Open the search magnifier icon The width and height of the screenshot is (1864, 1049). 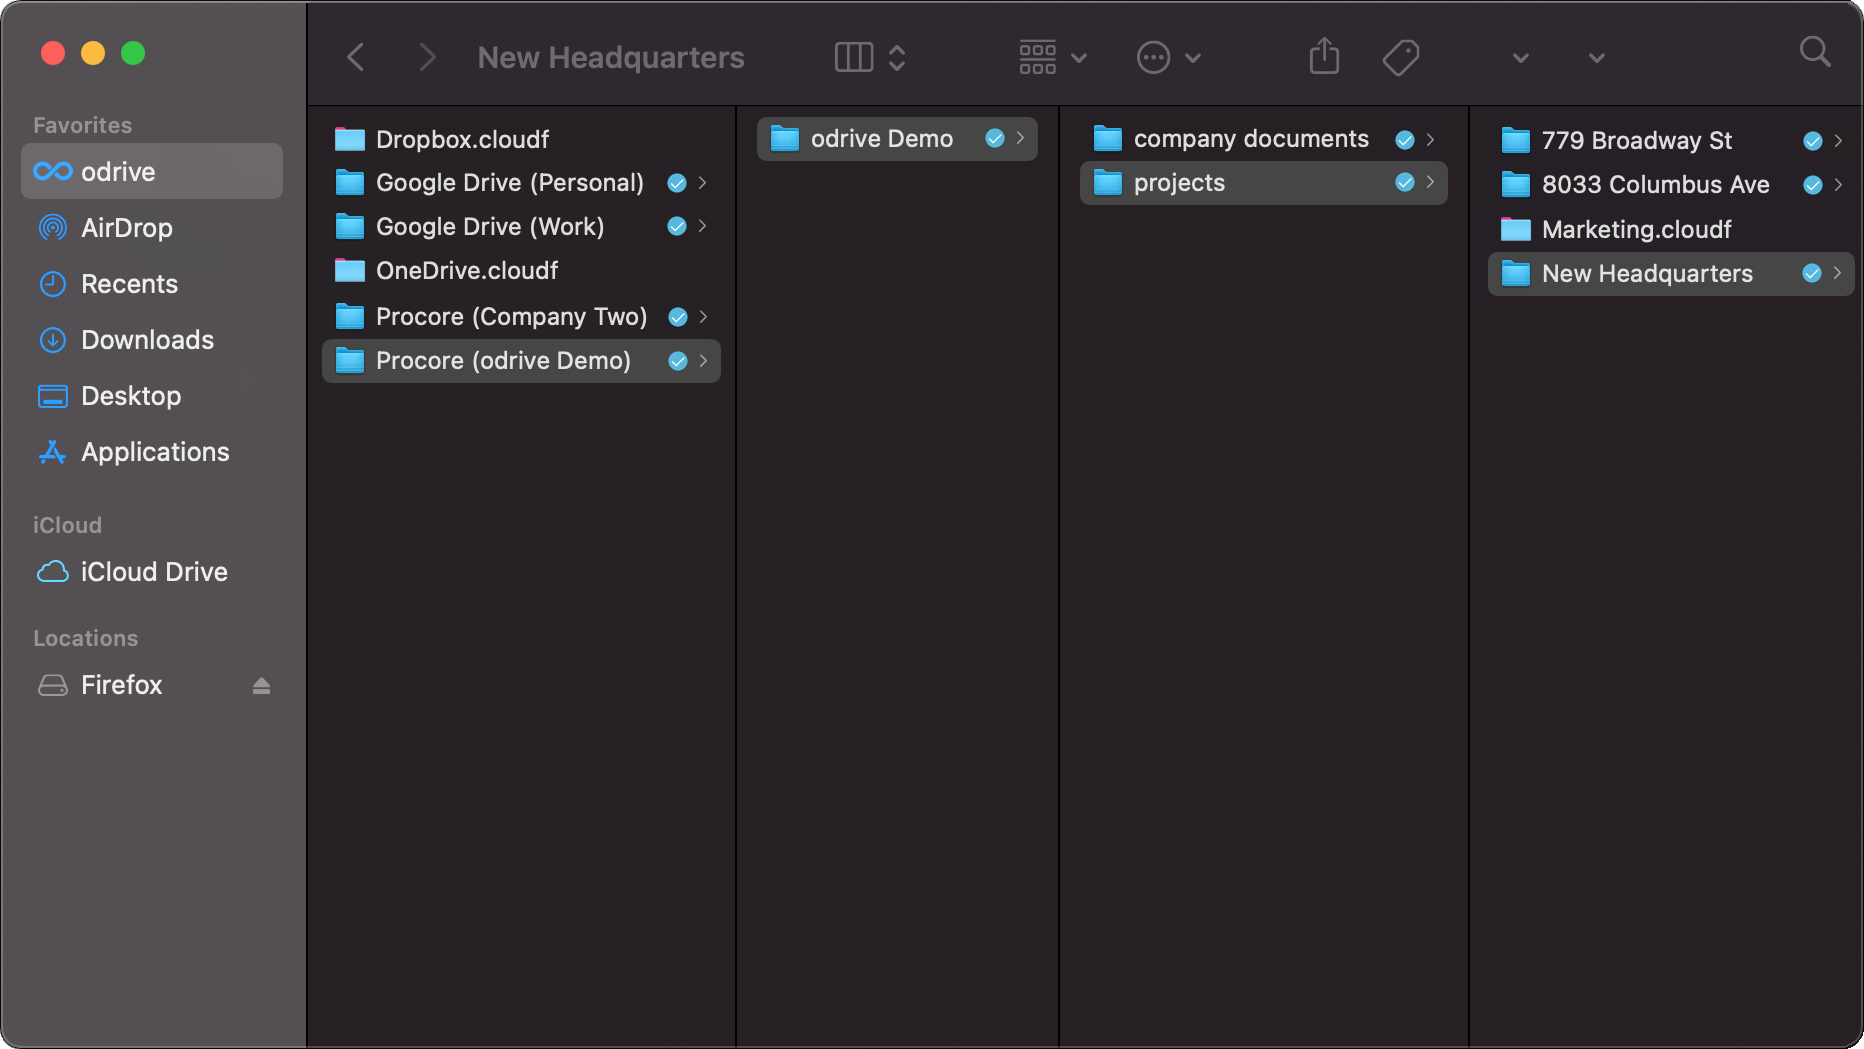(x=1814, y=52)
